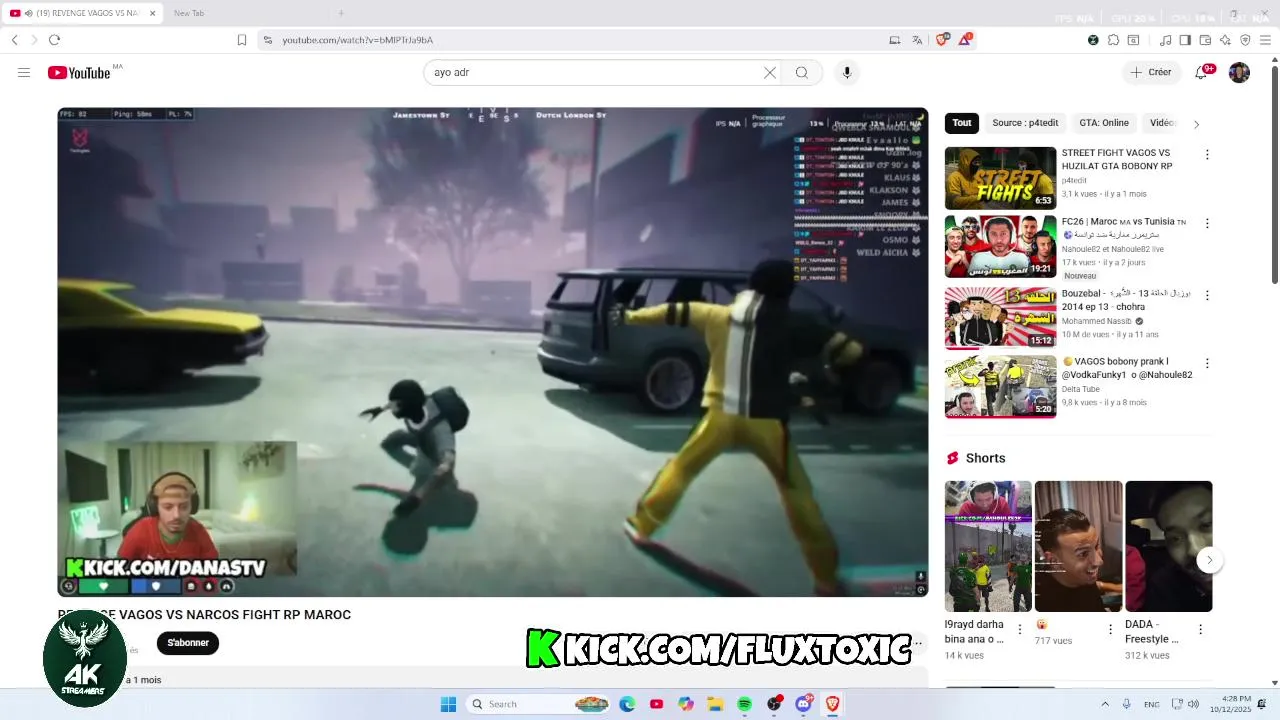Click S'abonner subscribe button
The width and height of the screenshot is (1280, 720).
pos(188,643)
